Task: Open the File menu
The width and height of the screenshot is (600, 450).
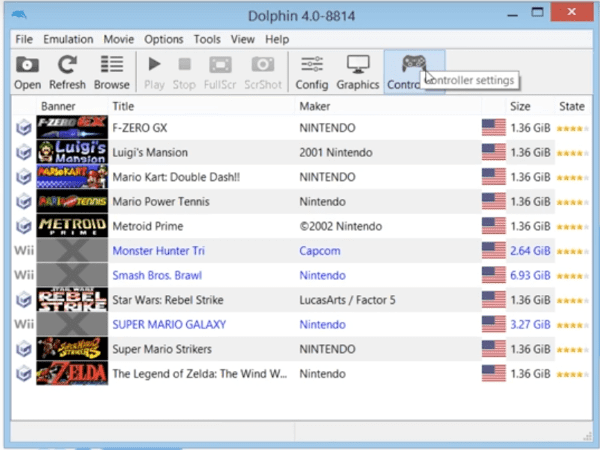Action: (24, 39)
